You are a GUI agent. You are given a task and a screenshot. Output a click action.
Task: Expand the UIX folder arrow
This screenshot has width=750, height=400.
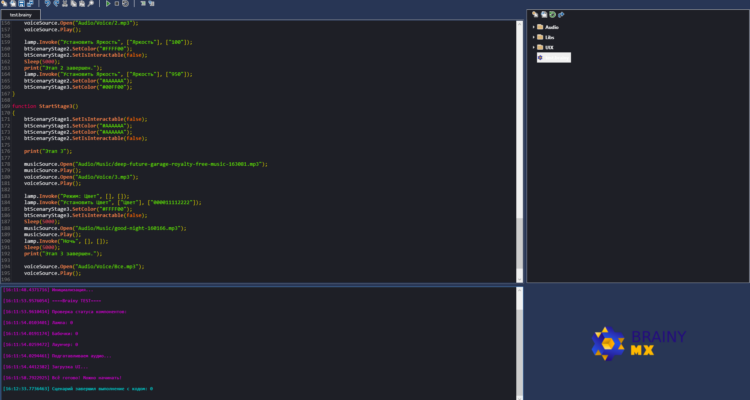point(534,47)
